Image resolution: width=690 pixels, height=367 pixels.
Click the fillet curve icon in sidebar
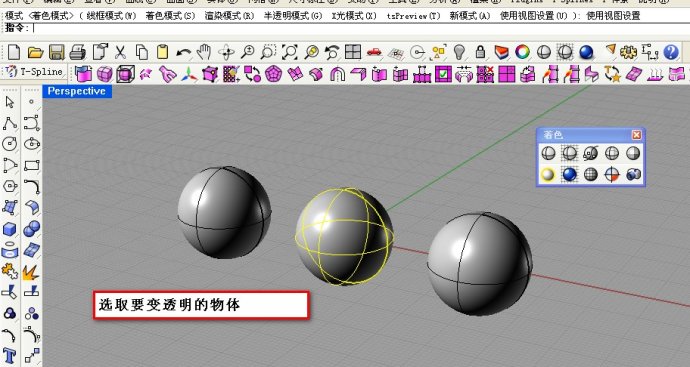point(32,187)
